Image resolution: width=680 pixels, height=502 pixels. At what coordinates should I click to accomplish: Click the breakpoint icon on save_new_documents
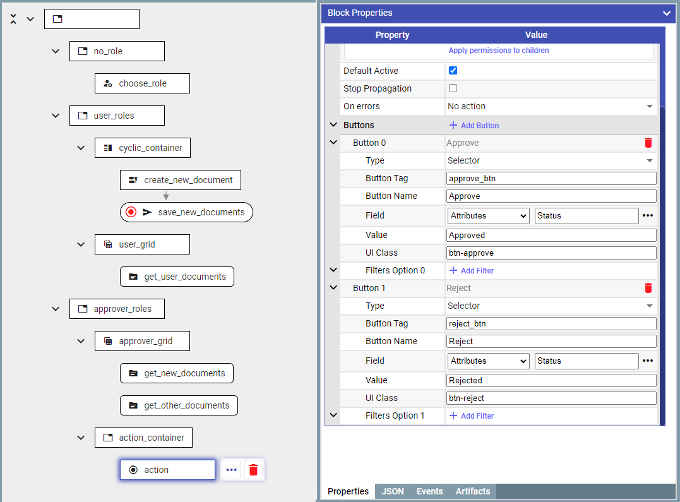coord(130,212)
